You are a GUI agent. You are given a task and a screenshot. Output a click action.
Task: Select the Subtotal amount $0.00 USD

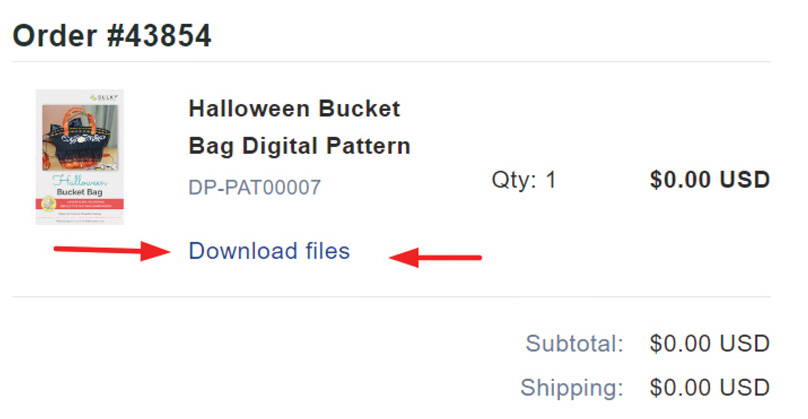click(x=710, y=343)
